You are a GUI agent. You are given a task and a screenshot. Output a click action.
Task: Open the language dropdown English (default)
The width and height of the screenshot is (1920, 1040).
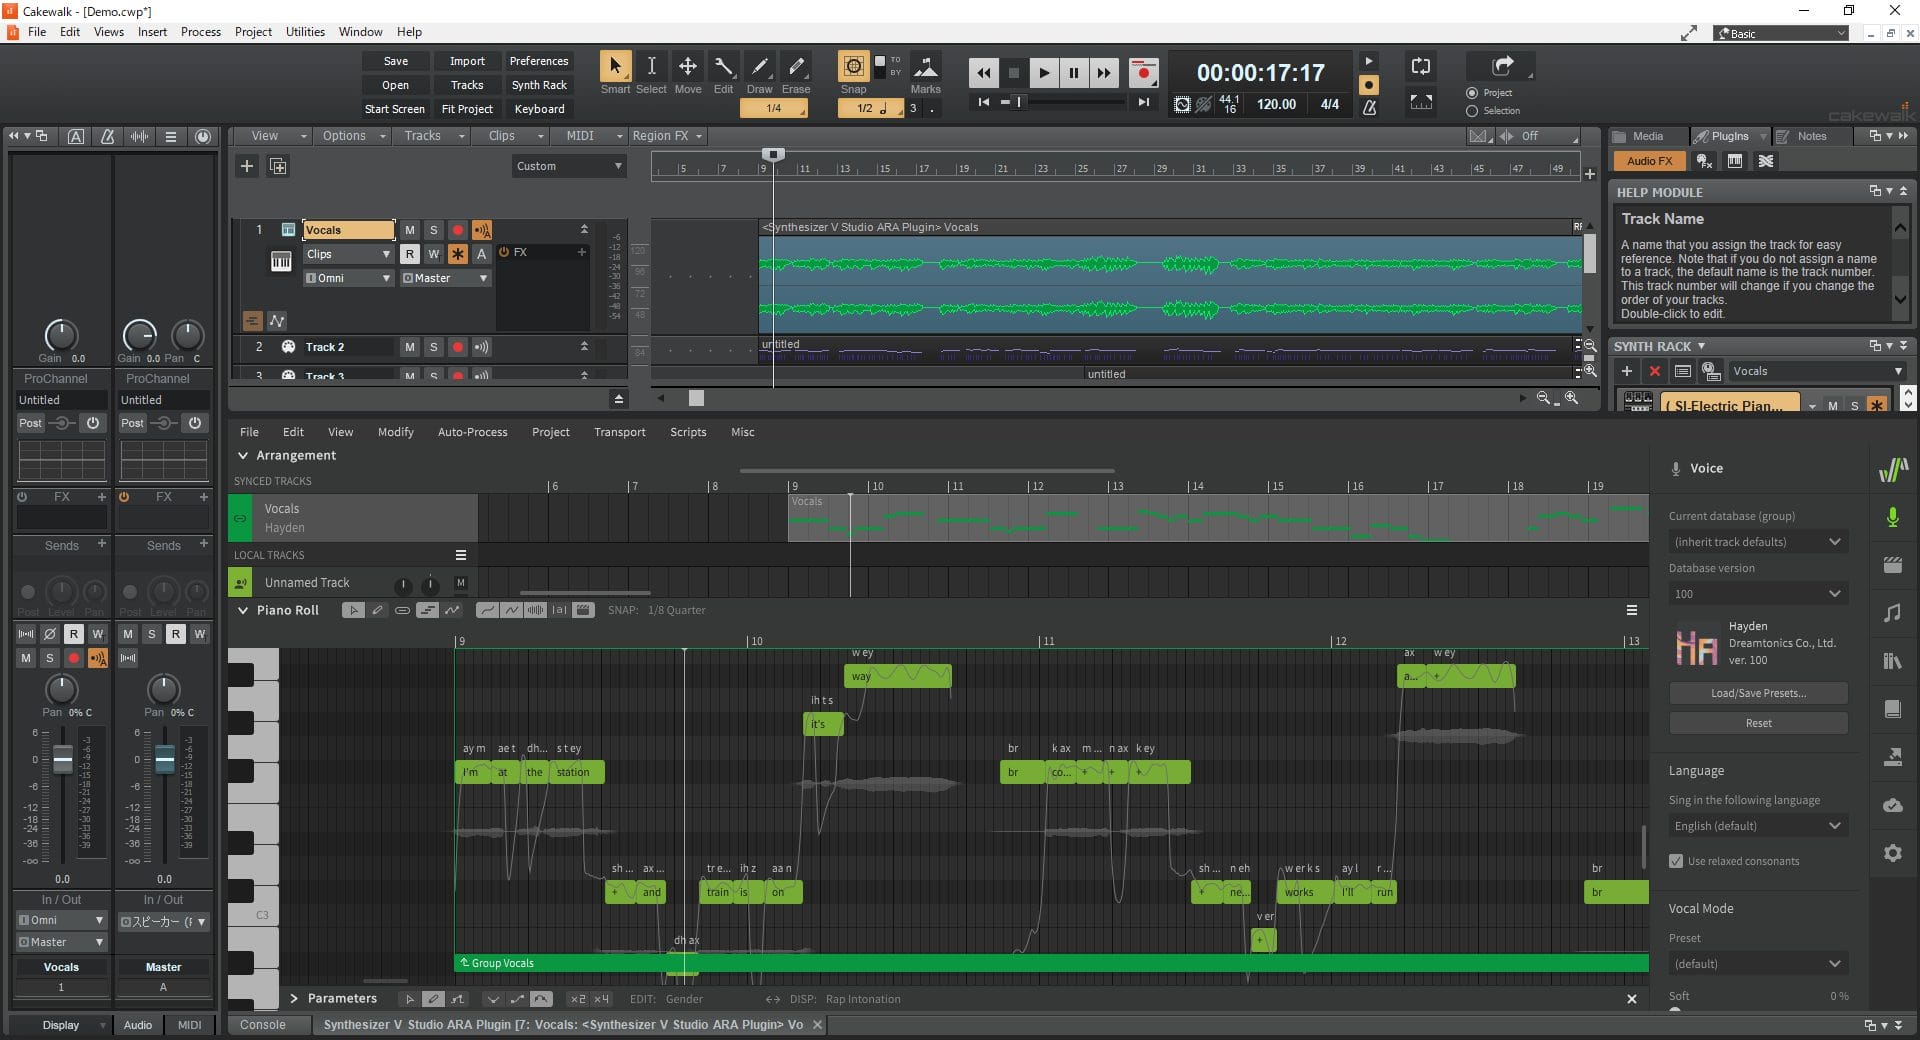click(1757, 826)
